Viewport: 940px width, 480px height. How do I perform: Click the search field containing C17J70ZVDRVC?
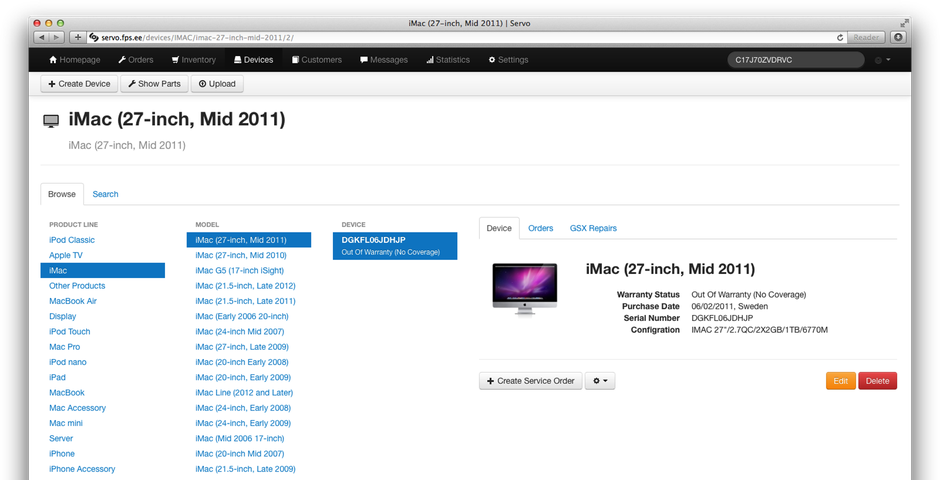pyautogui.click(x=796, y=60)
